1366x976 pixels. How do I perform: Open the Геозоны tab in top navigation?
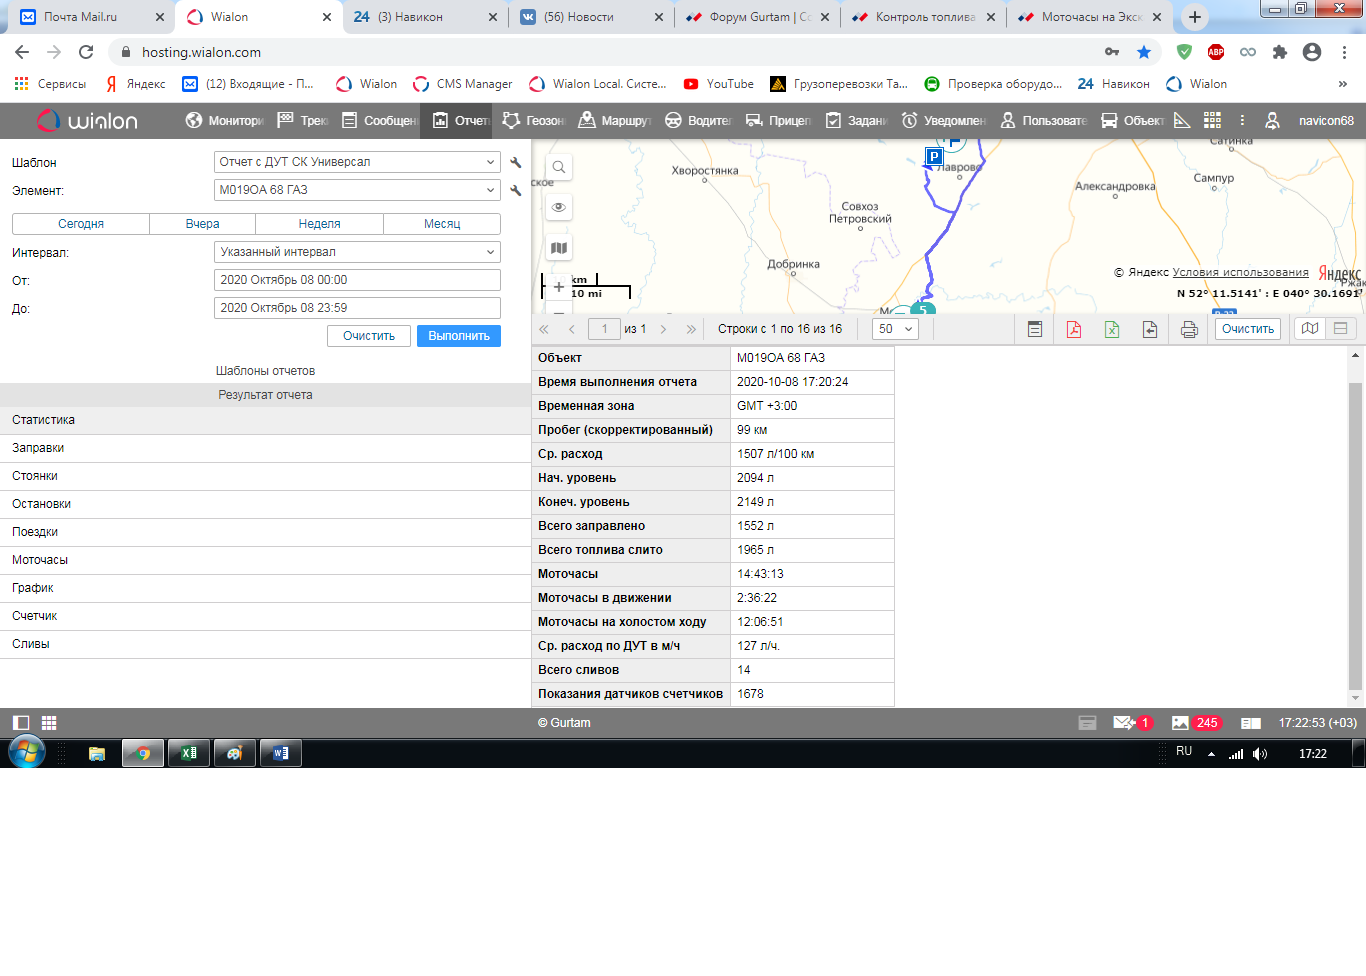click(x=534, y=120)
